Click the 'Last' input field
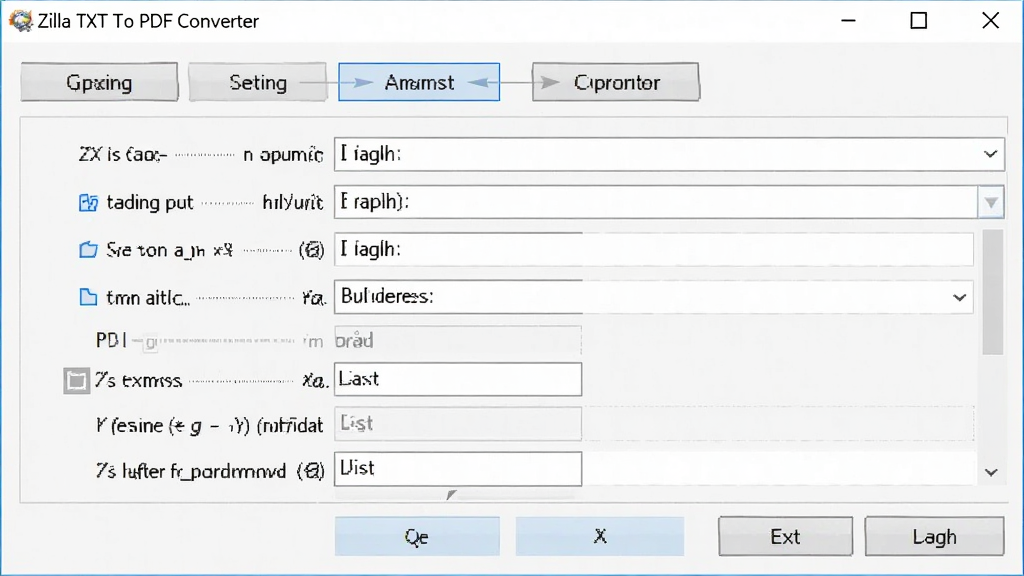1024x576 pixels. [458, 379]
